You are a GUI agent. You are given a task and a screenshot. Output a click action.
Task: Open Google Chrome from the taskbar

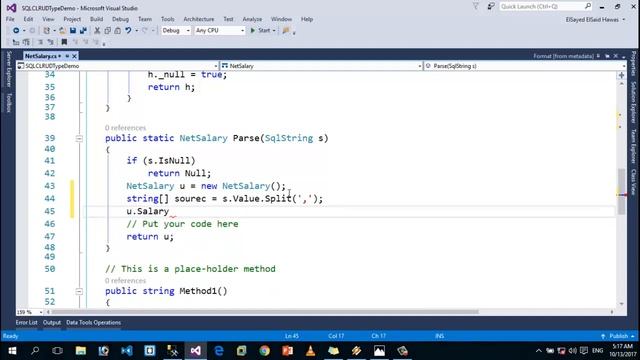264,351
